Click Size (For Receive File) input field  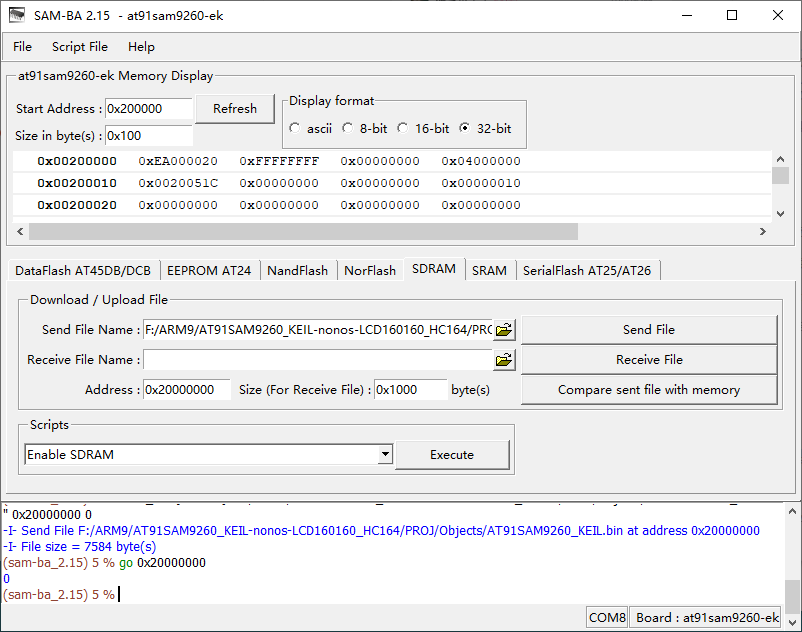[411, 390]
